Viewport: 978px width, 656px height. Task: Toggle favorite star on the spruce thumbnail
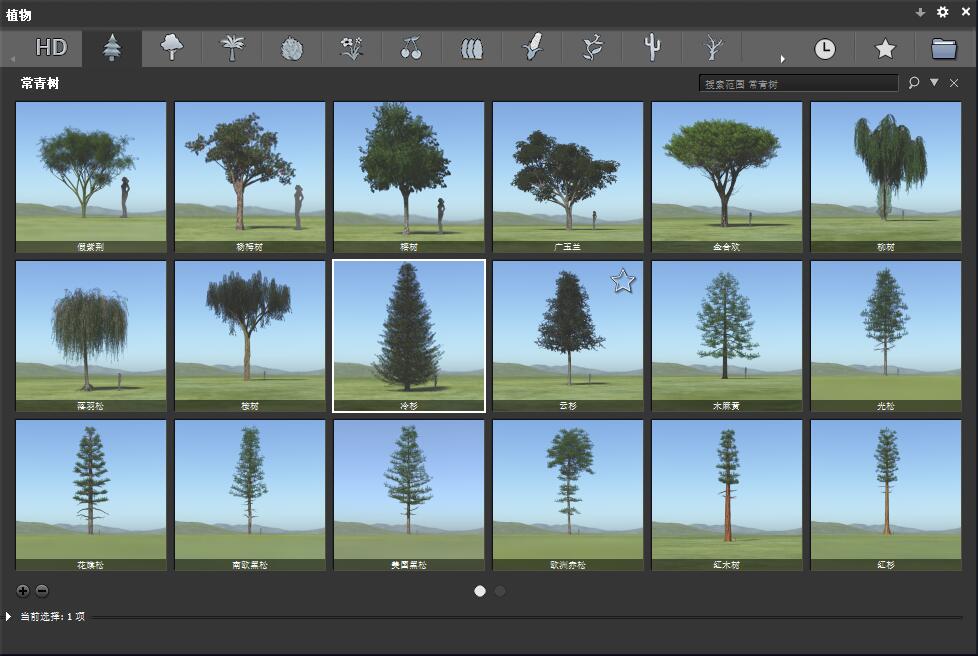coord(623,282)
